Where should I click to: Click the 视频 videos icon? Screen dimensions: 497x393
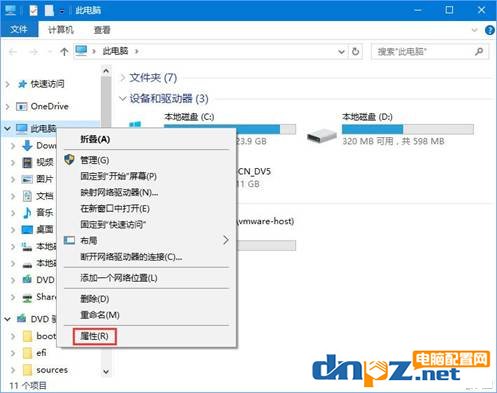[x=27, y=162]
